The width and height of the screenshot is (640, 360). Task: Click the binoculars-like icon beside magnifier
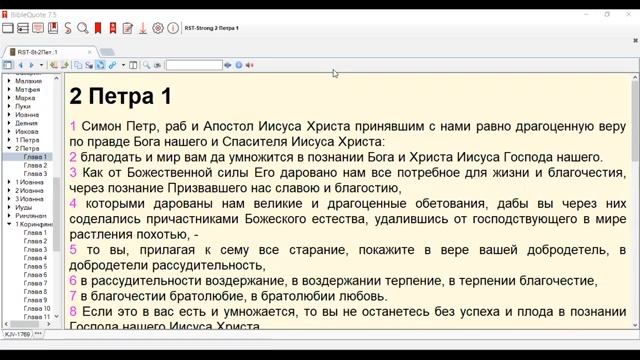(x=157, y=65)
